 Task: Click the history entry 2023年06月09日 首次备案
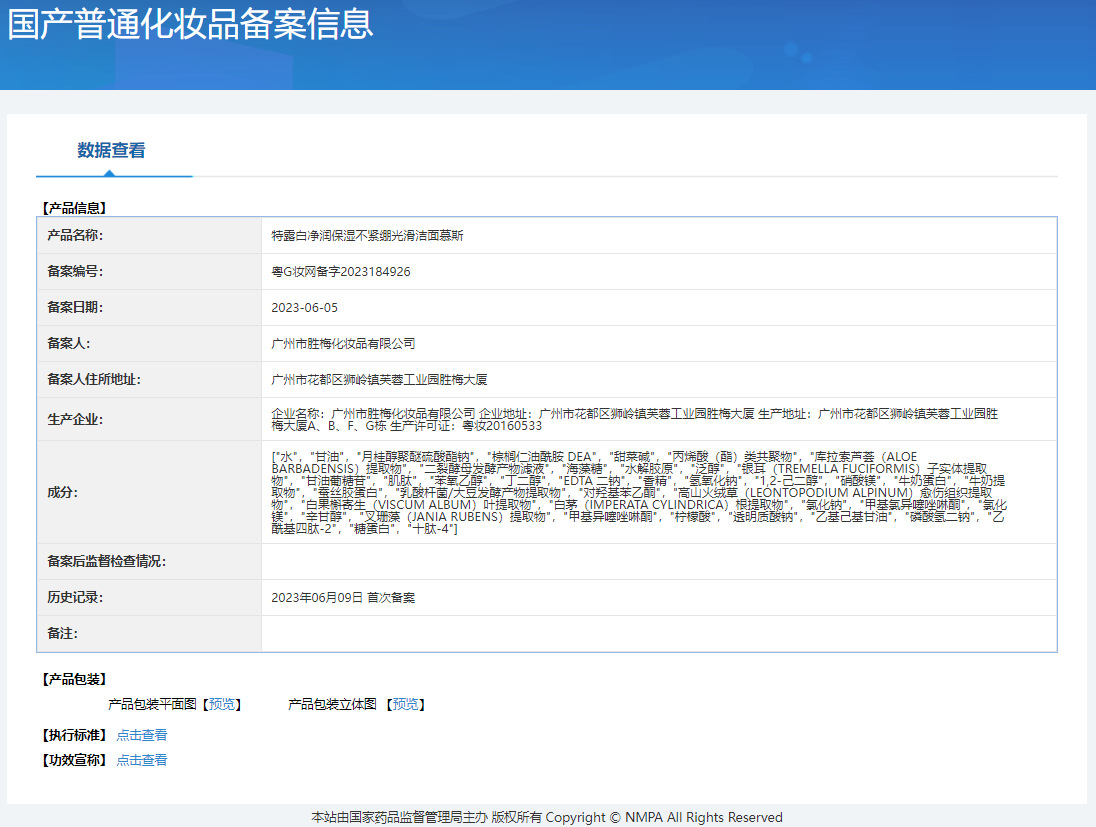click(343, 598)
